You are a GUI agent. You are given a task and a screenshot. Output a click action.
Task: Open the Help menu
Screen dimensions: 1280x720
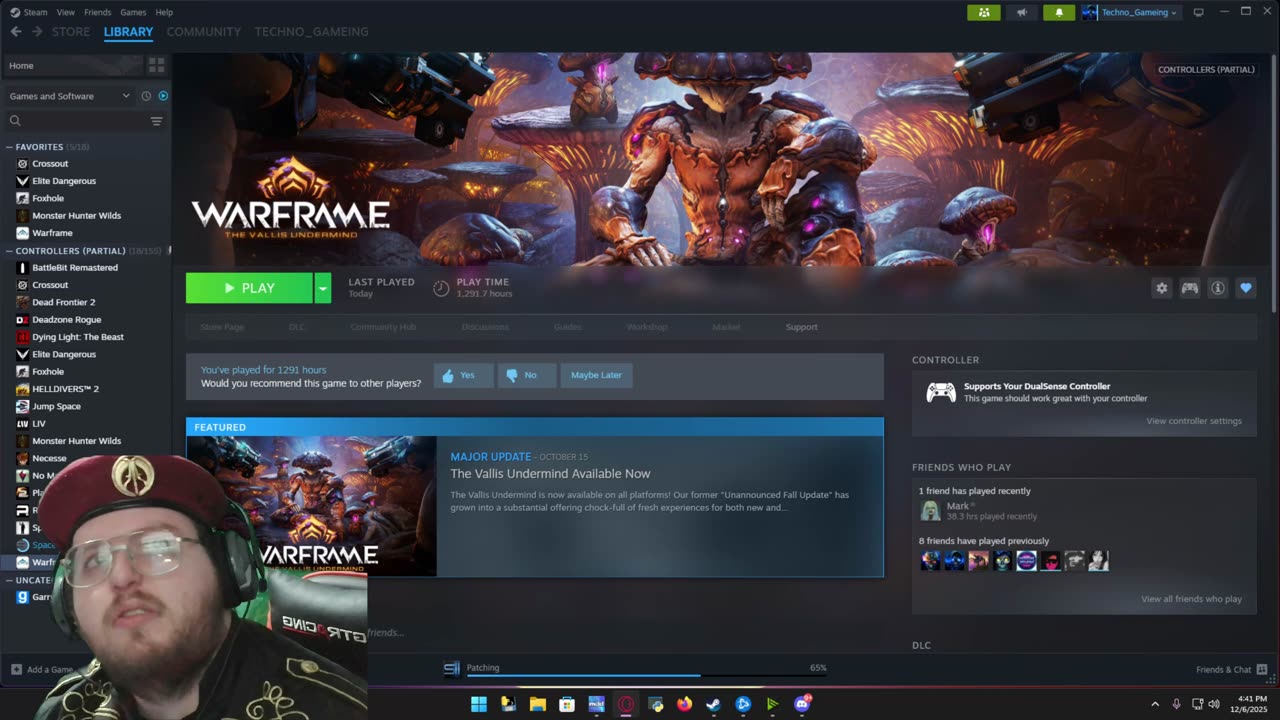pos(164,12)
